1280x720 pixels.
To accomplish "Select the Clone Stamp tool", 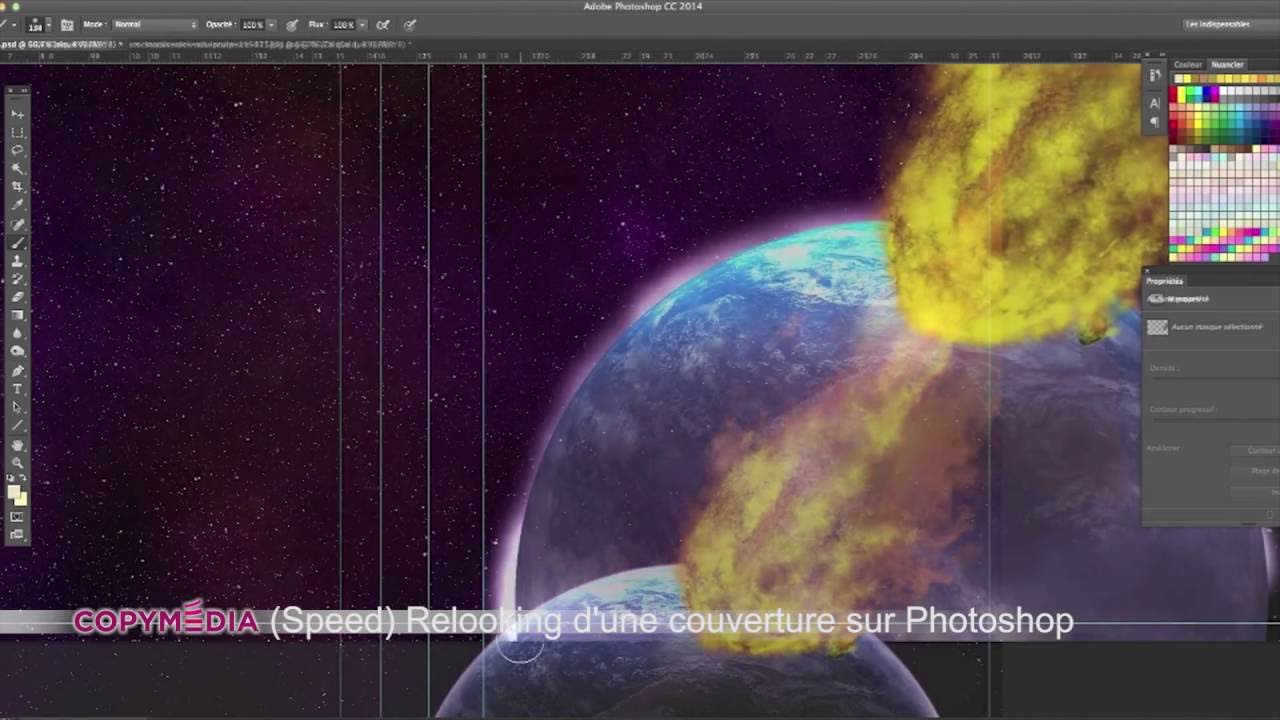I will 17,261.
